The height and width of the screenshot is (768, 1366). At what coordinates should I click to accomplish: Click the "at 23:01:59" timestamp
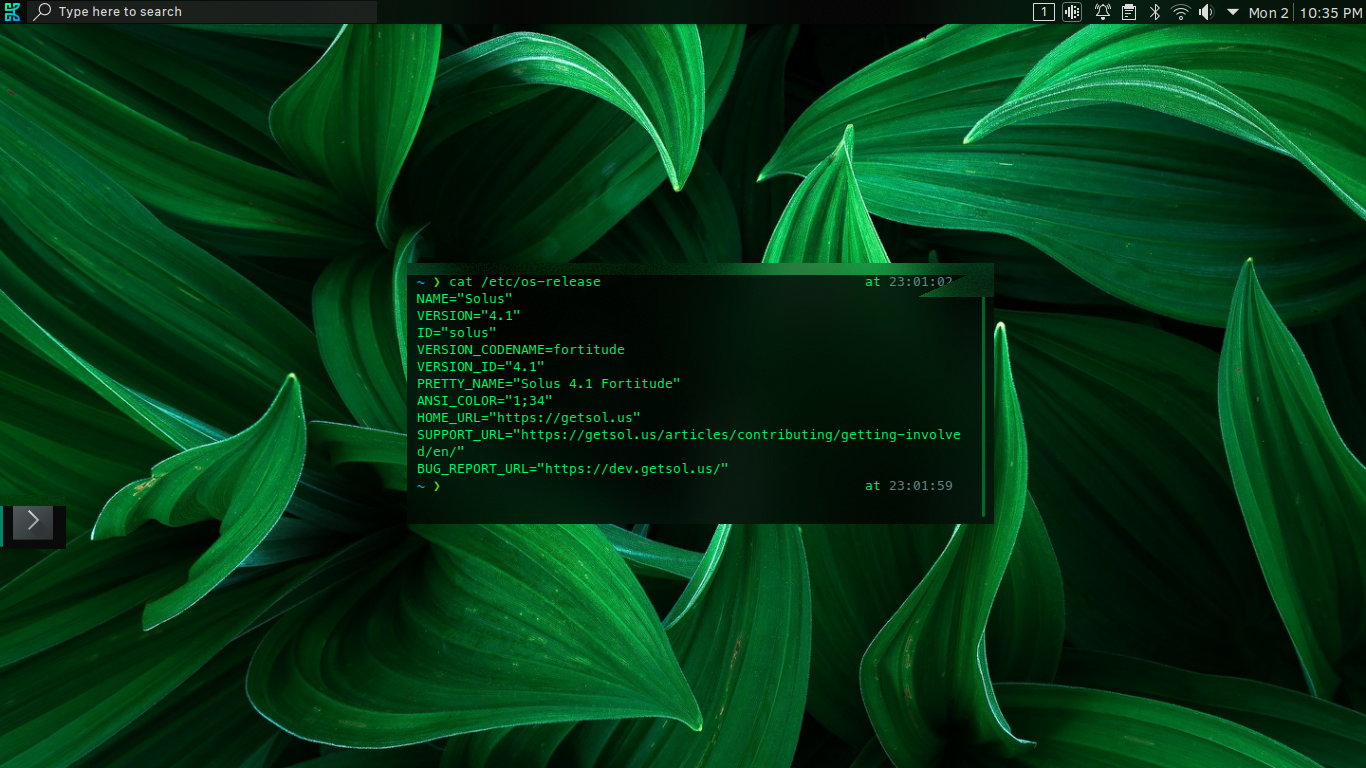coord(908,486)
